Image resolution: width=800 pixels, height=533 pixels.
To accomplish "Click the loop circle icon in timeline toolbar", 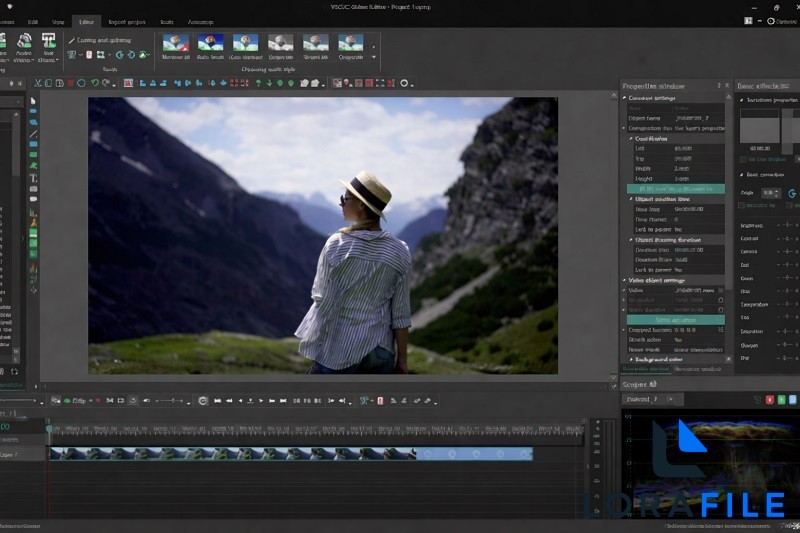I will [x=203, y=401].
